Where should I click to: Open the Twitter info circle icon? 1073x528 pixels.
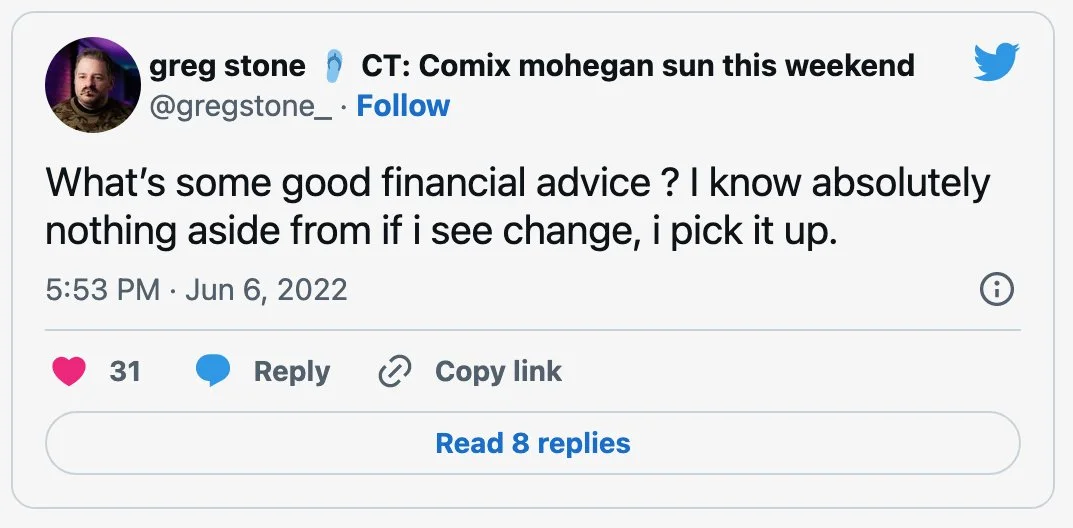pos(997,291)
